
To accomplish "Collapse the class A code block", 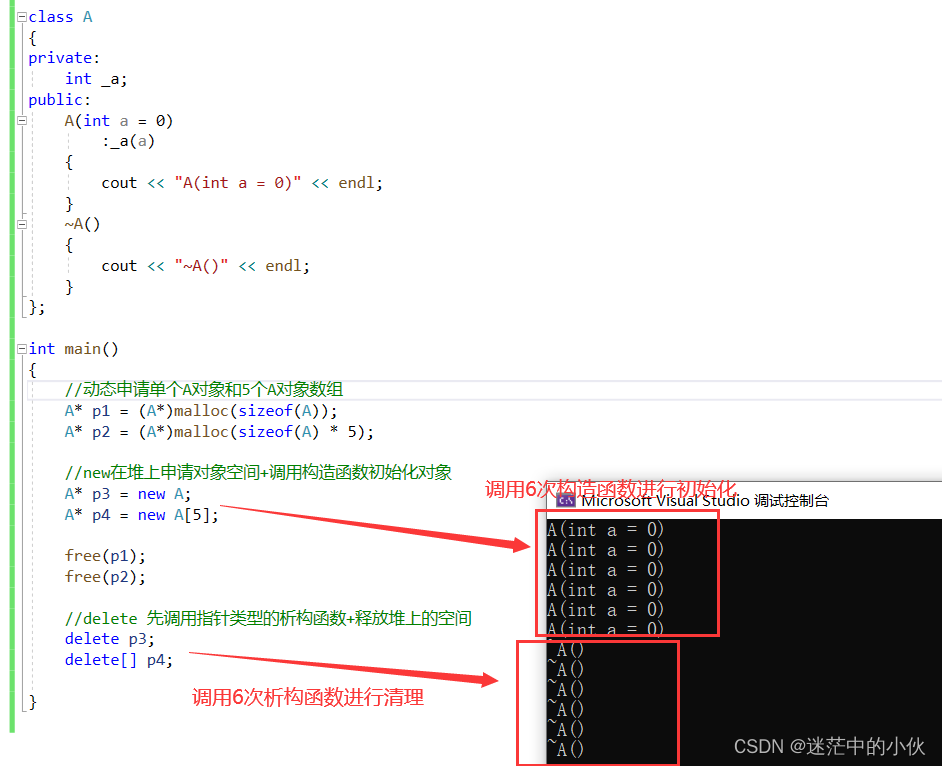I will point(22,17).
